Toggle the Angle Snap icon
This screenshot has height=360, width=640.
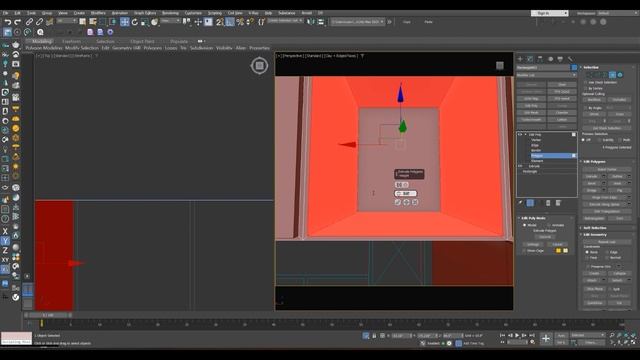tap(230, 22)
